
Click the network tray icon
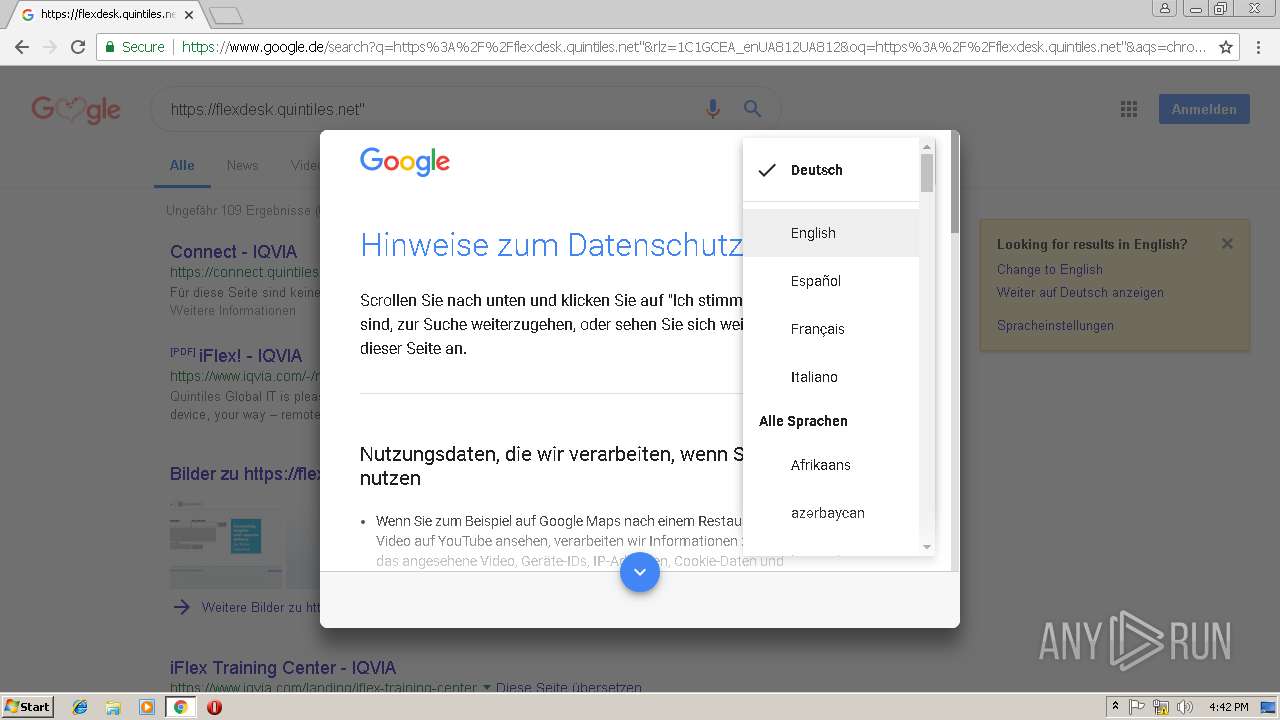(x=1161, y=707)
